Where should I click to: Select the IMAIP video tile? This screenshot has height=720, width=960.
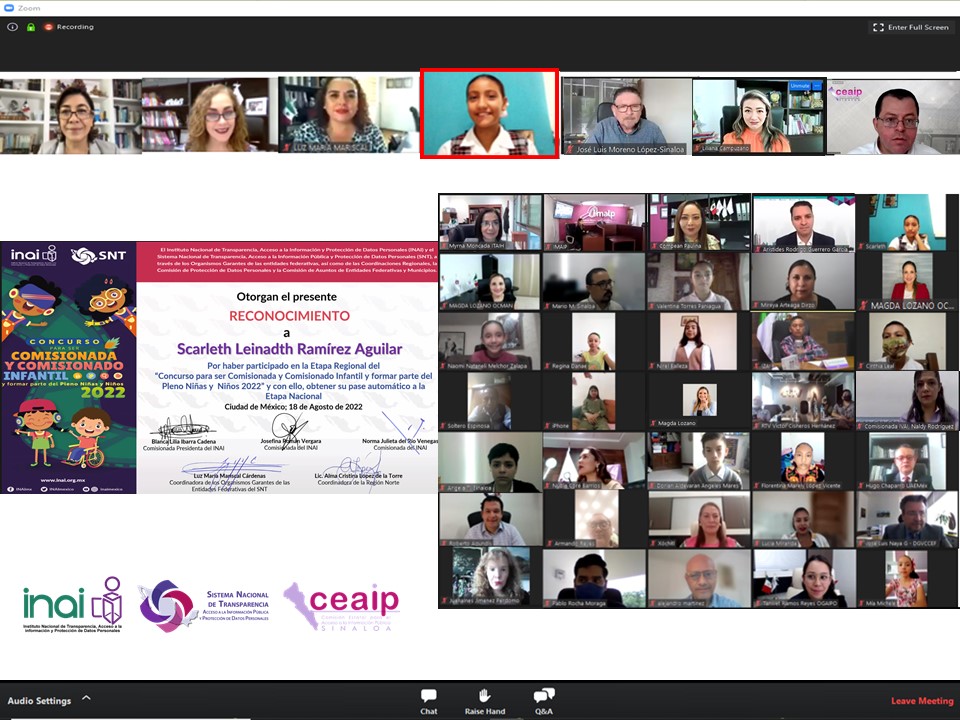click(x=594, y=222)
